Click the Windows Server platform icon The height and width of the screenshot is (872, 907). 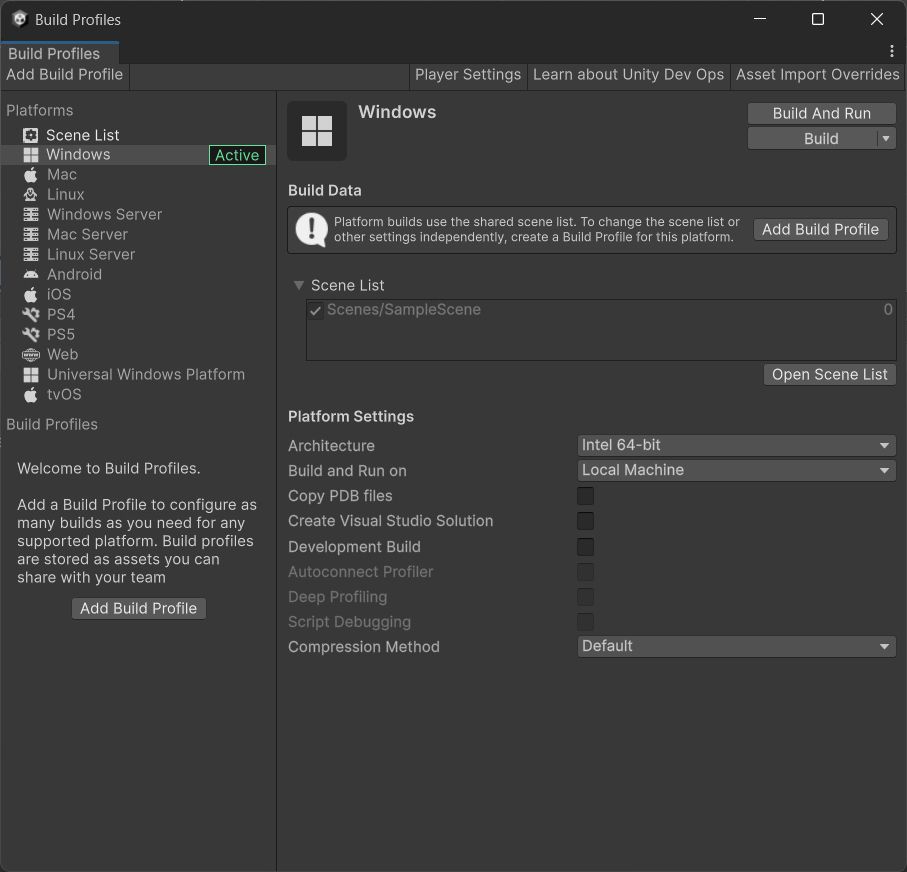[31, 214]
